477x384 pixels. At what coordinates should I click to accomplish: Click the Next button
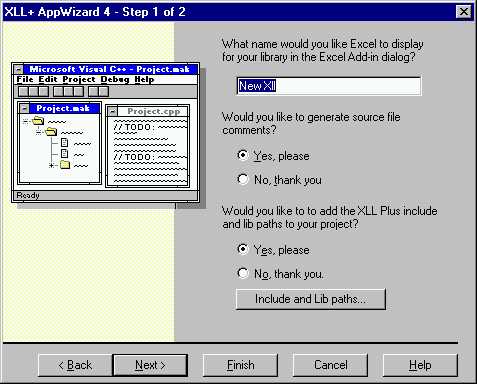(150, 365)
